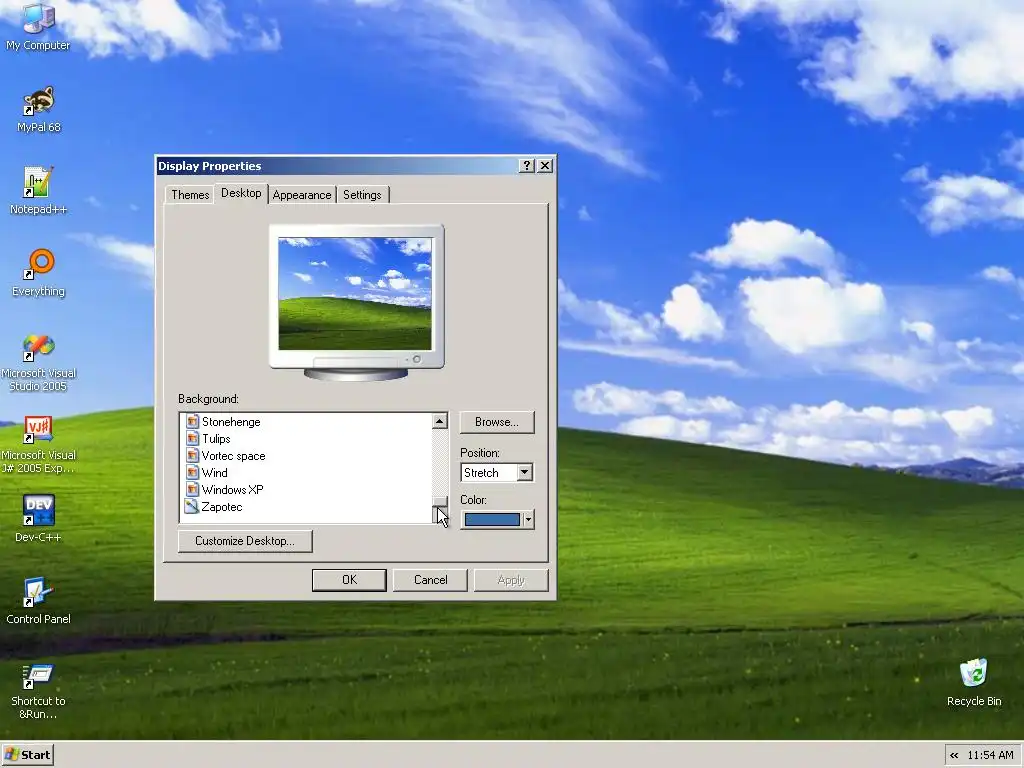
Task: Close the Display Properties dialog
Action: coord(545,166)
